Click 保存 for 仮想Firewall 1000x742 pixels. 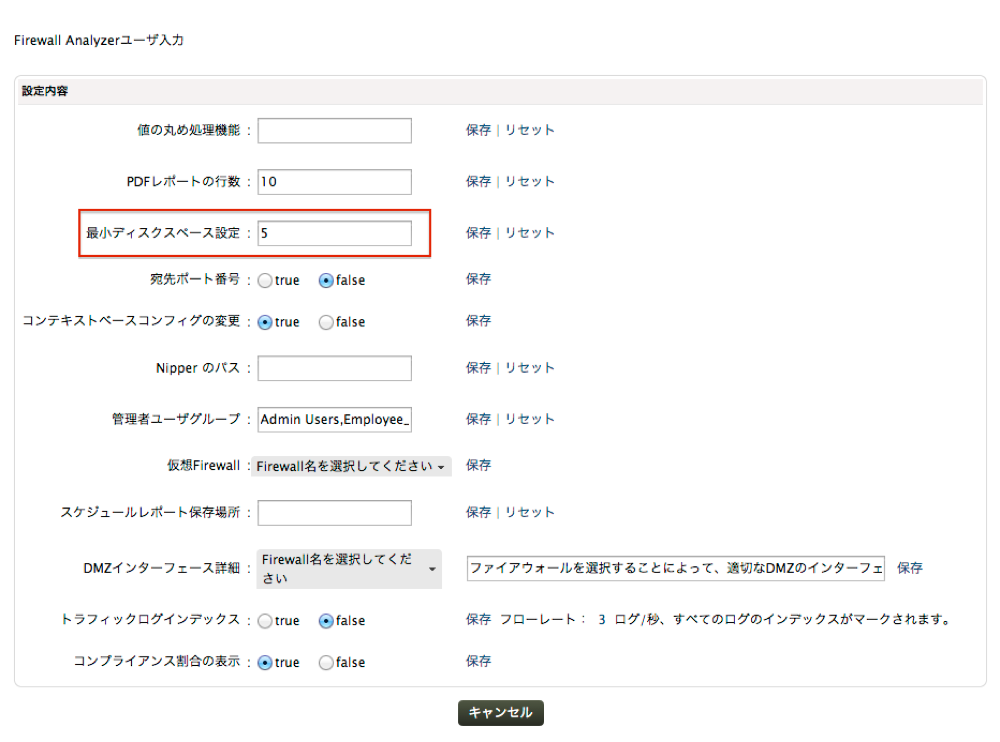(x=478, y=465)
